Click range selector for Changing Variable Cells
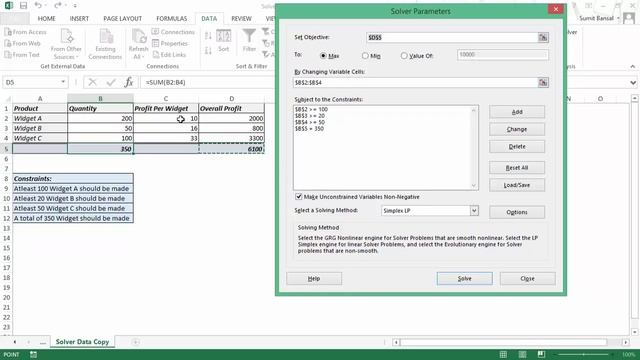 point(543,82)
